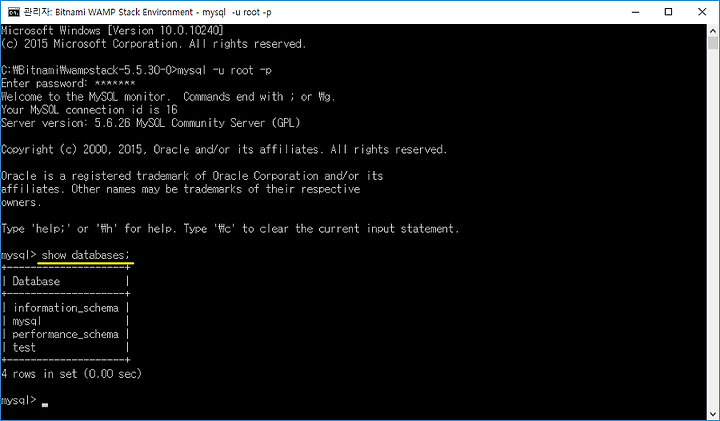Viewport: 720px width, 421px height.
Task: Minimize the Bitnami WAMP Stack window
Action: 636,12
